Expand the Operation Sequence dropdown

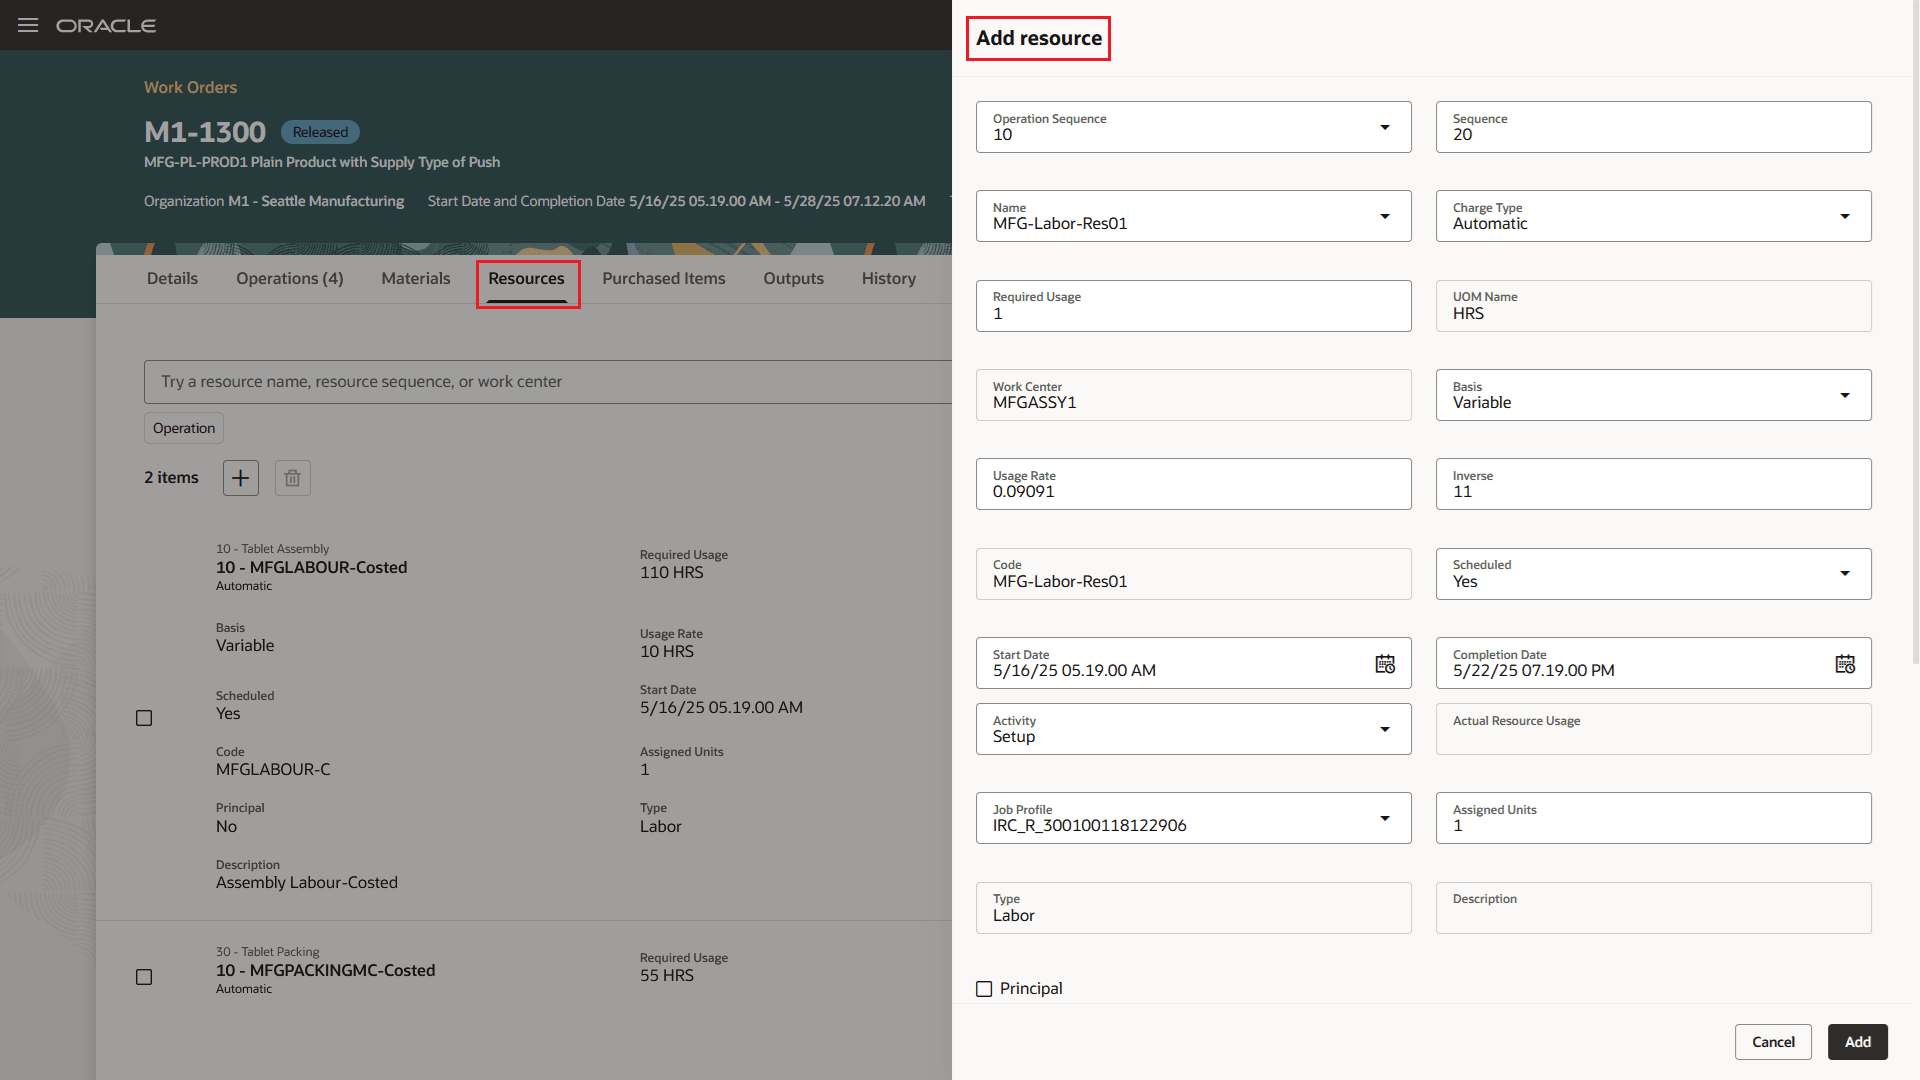(x=1385, y=127)
